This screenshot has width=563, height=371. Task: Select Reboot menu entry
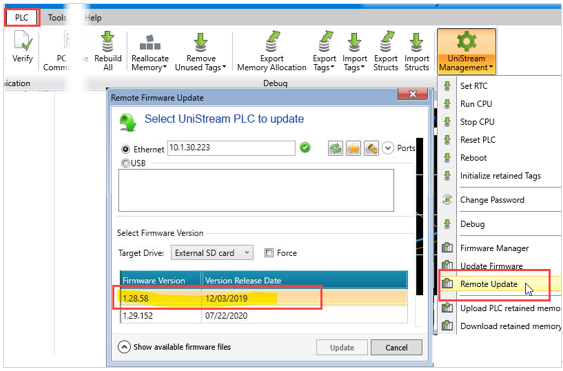[x=473, y=158]
